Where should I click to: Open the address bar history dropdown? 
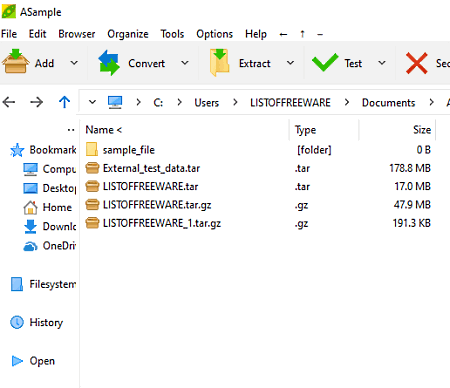point(92,102)
